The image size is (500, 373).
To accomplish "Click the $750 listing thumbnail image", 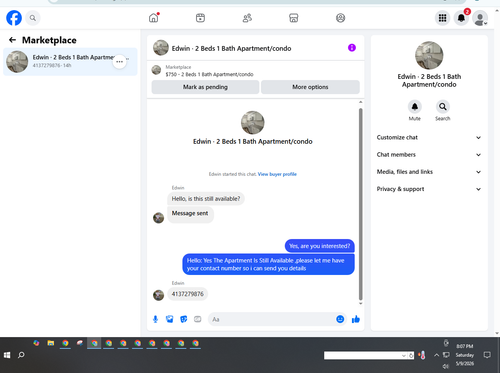I will (x=156, y=70).
